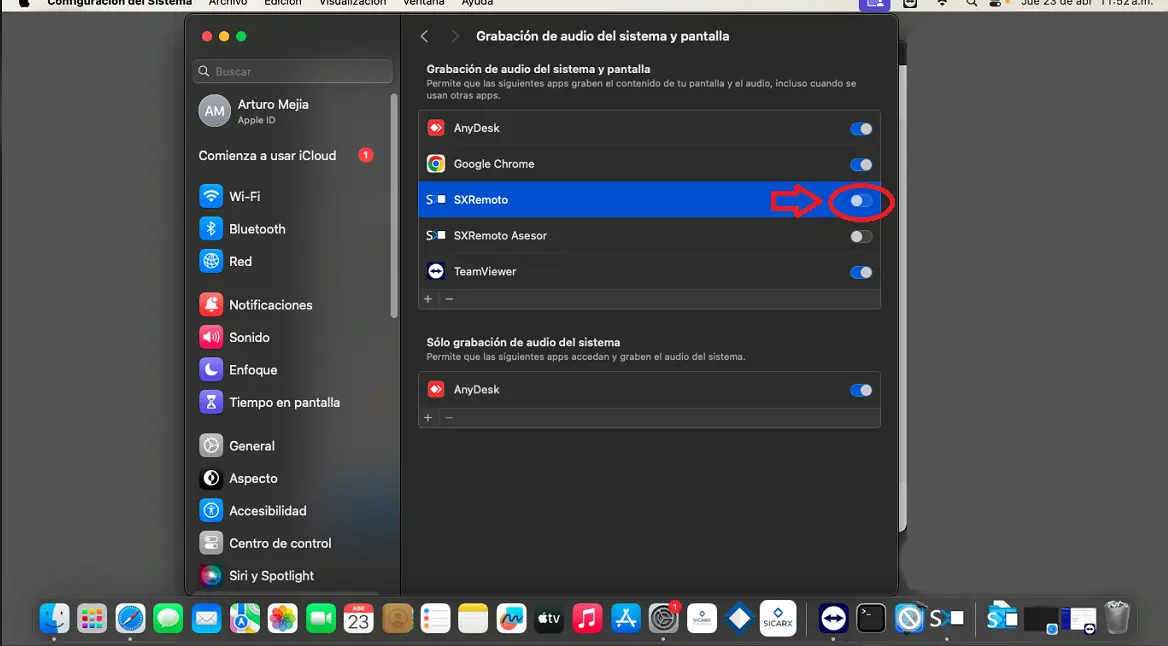The width and height of the screenshot is (1168, 646).
Task: Focus the Buscar search field
Action: [x=292, y=72]
